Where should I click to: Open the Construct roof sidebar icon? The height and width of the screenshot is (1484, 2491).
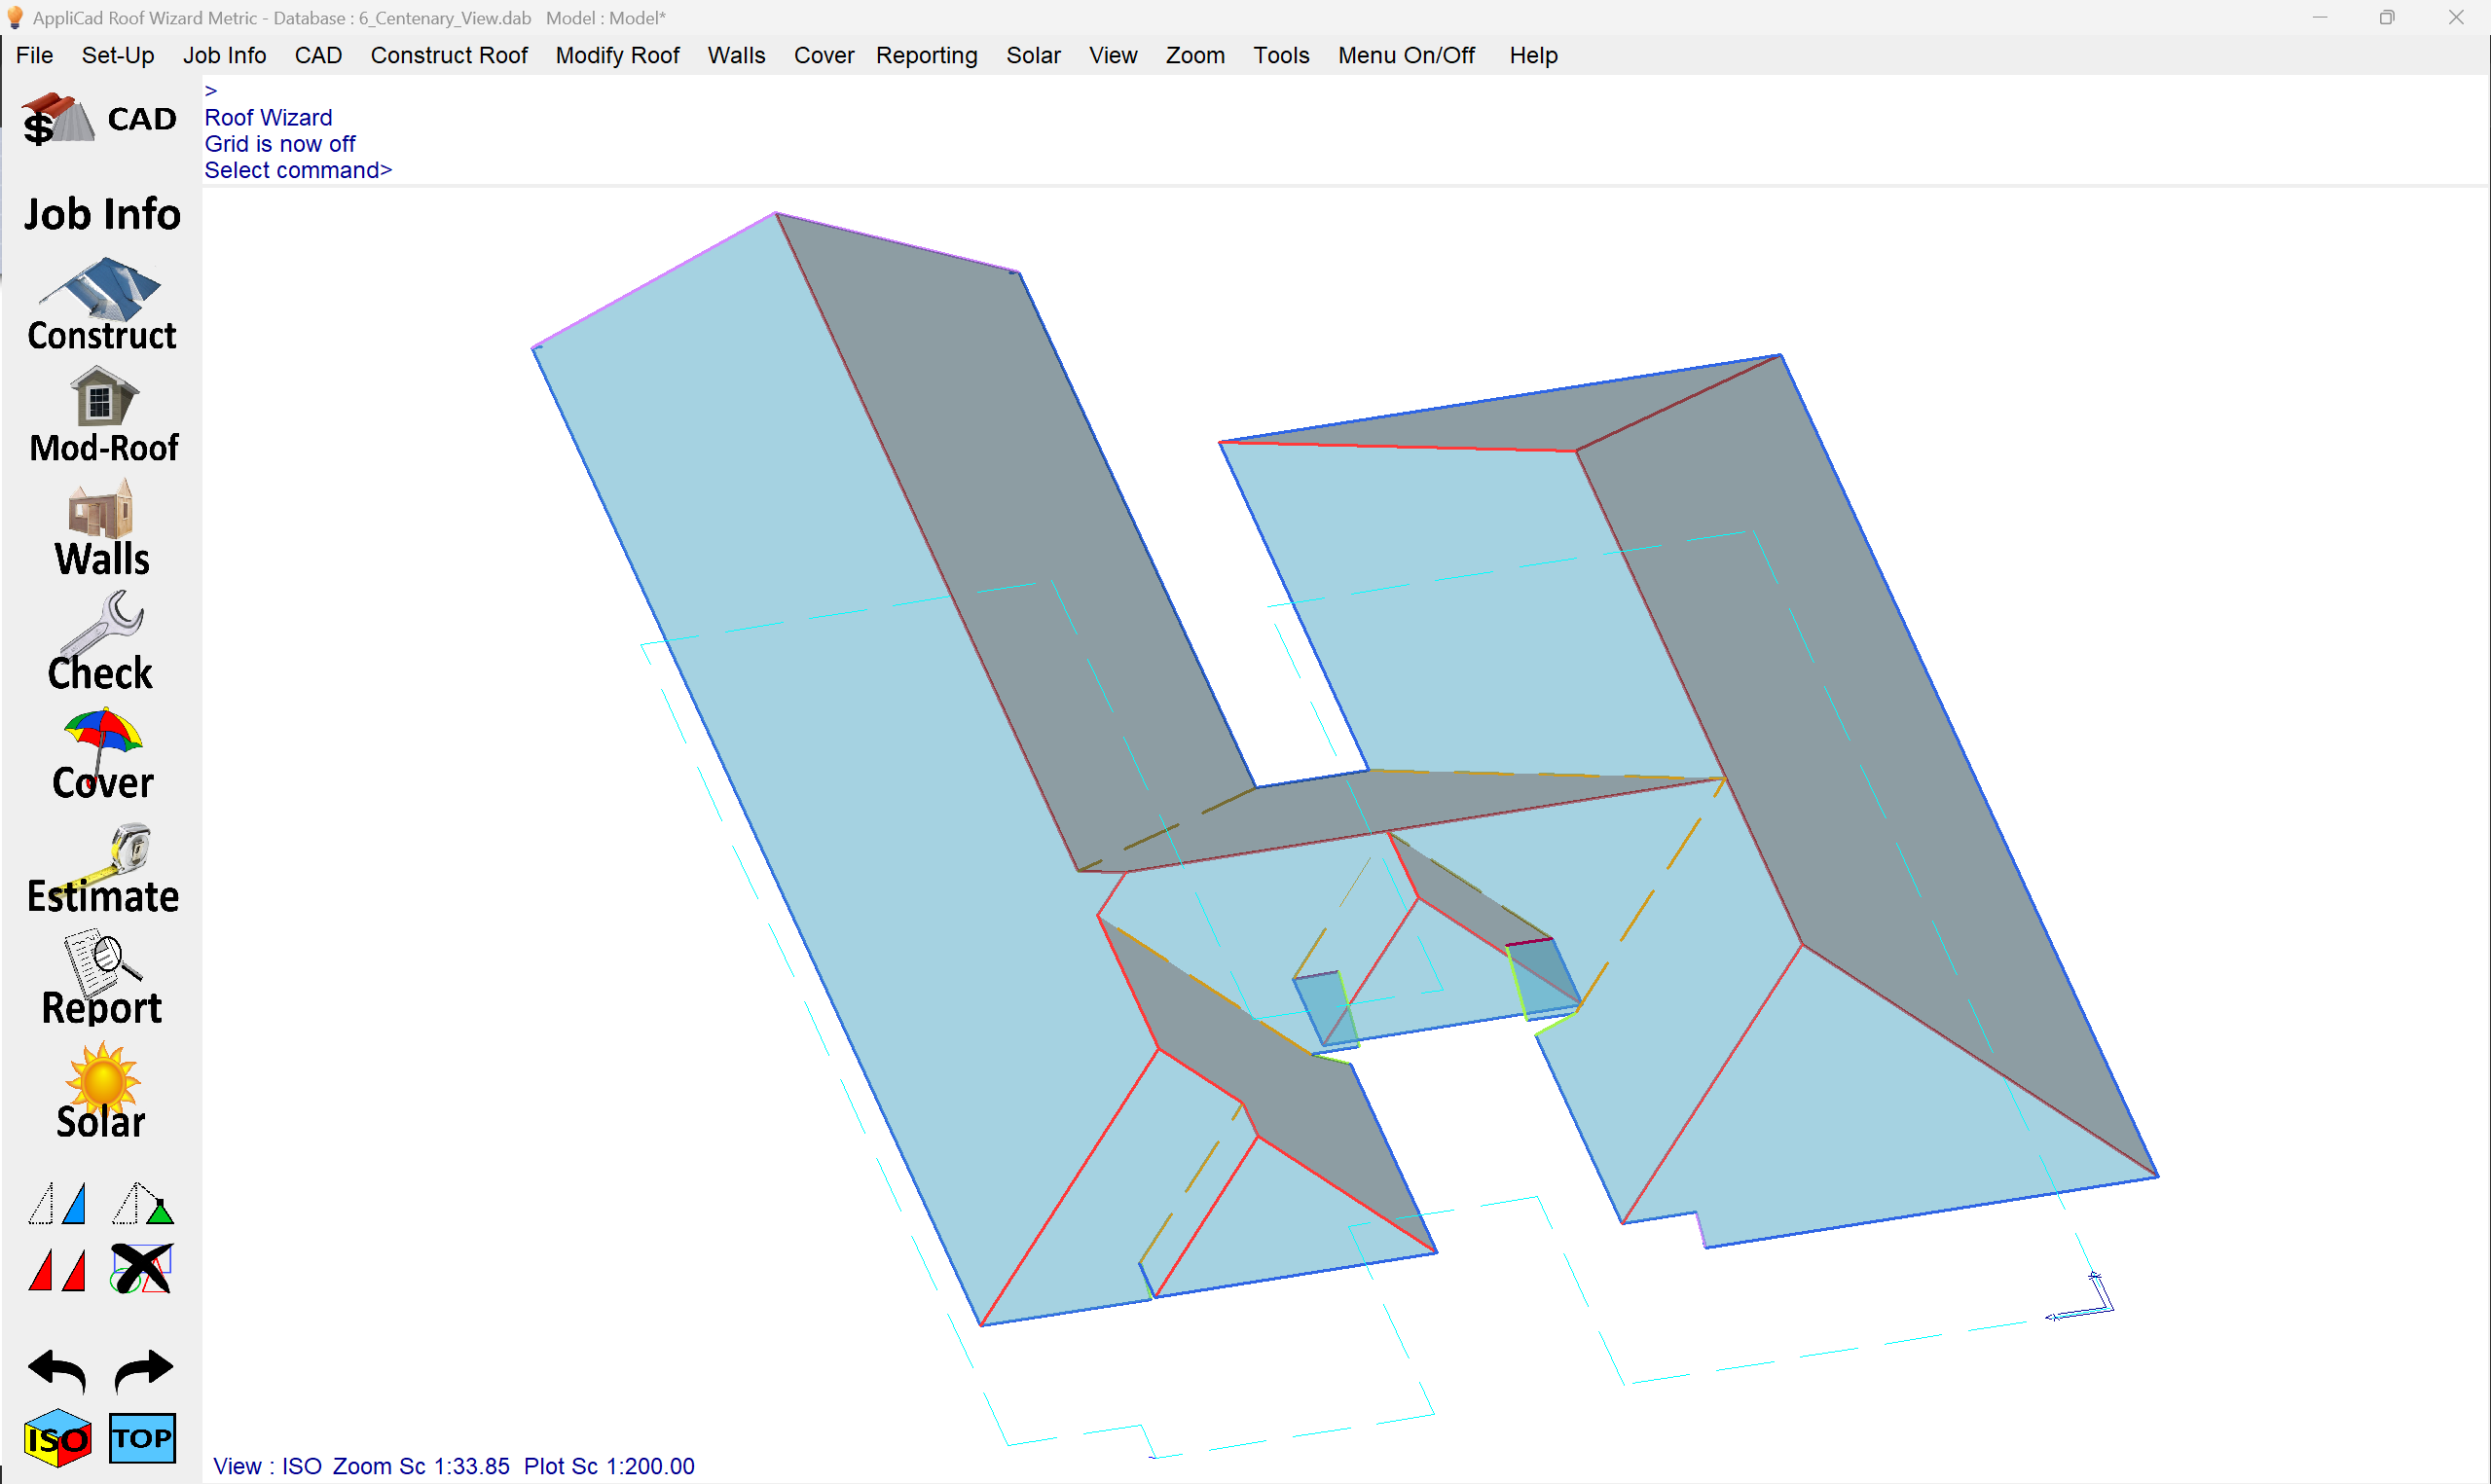[x=101, y=304]
